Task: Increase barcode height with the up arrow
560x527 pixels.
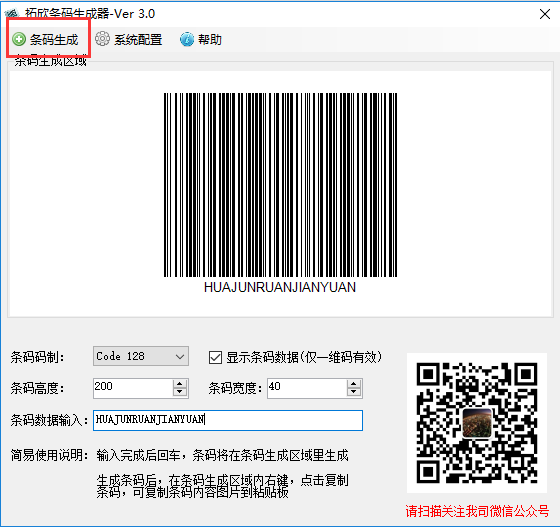Action: tap(180, 384)
